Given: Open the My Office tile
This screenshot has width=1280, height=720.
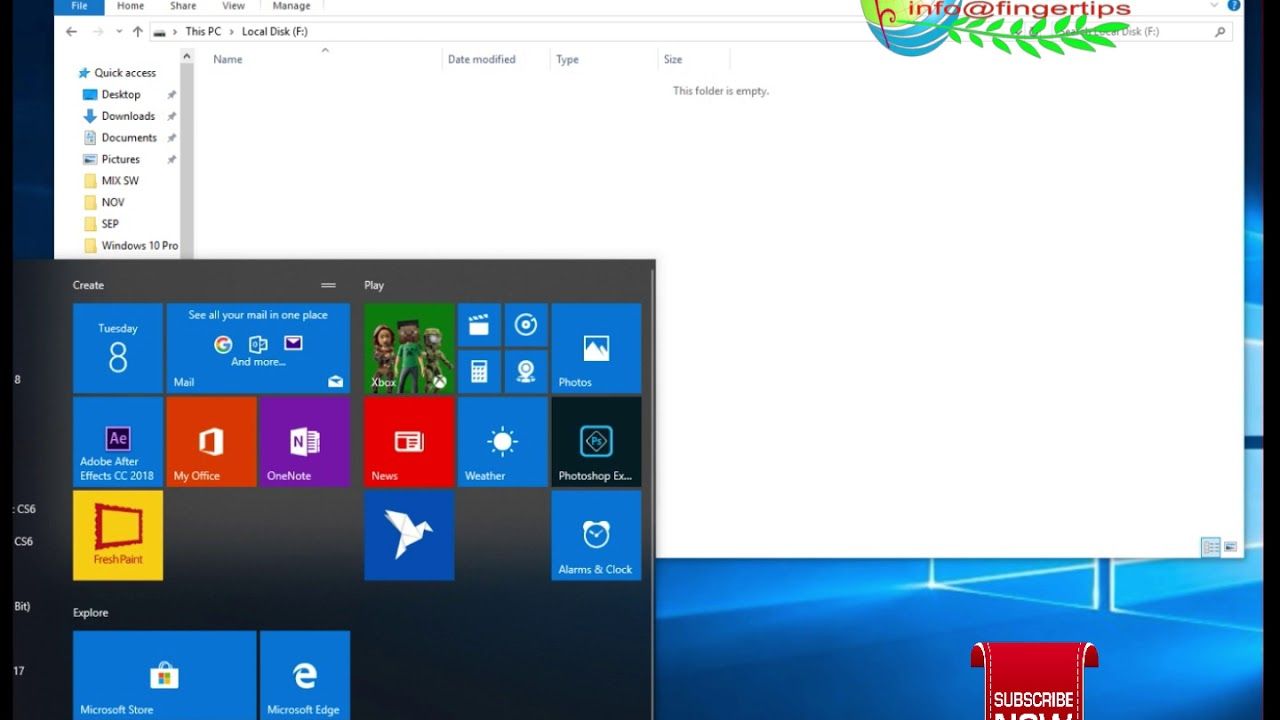Looking at the screenshot, I should 211,442.
